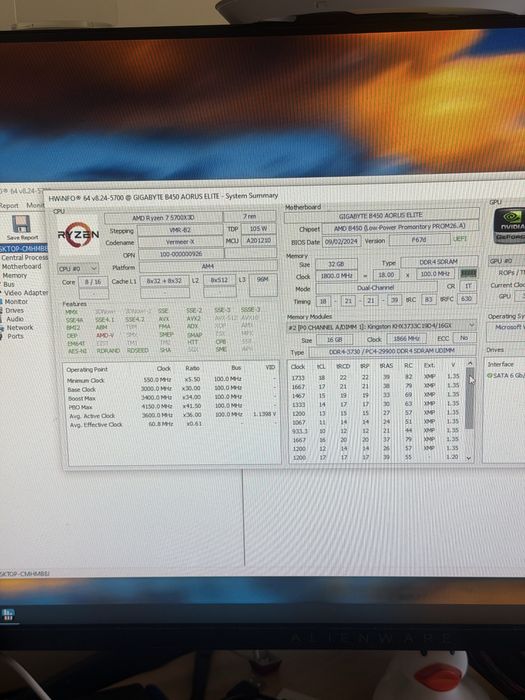The width and height of the screenshot is (525, 700).
Task: Open the Monitoring menu in main window
Action: [x=36, y=205]
